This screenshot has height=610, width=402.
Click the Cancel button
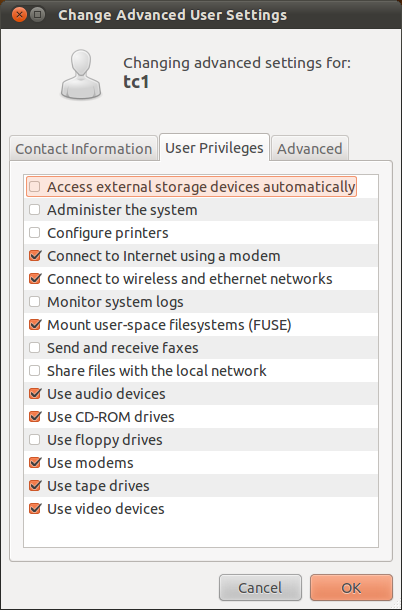260,587
